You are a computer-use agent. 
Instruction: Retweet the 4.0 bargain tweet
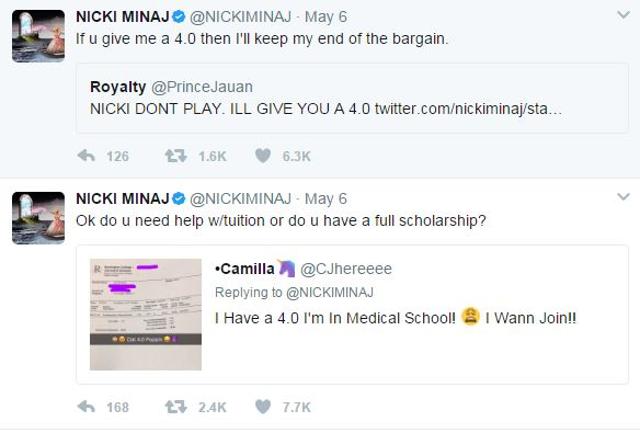176,156
